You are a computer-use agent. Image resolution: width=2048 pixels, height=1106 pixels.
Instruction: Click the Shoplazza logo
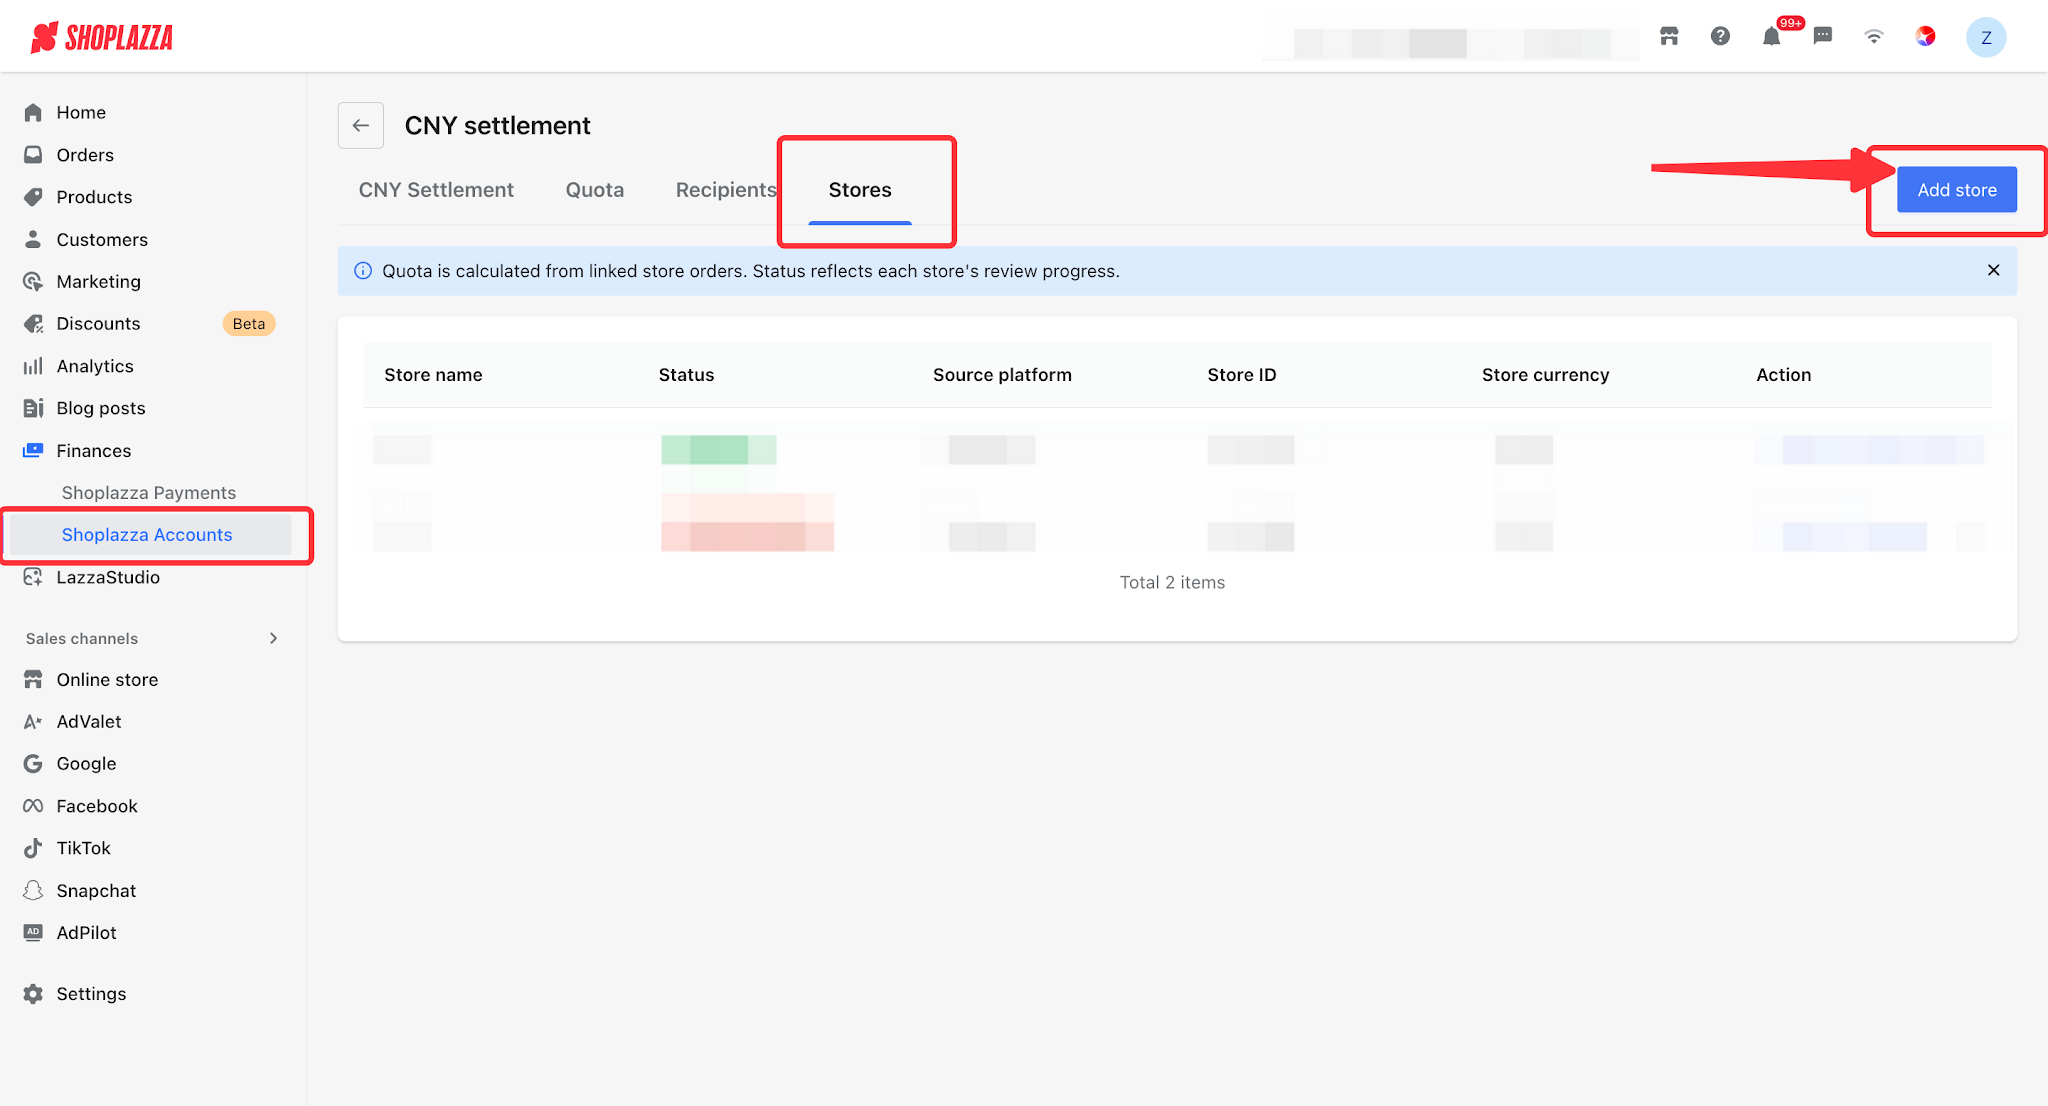(x=101, y=37)
